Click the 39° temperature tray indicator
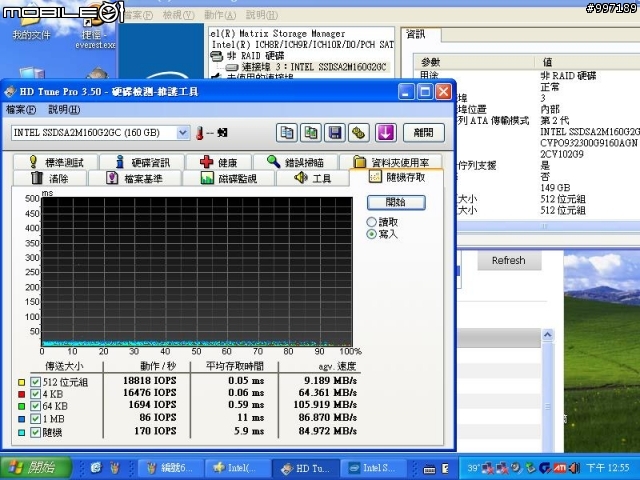The image size is (640, 480). coord(473,468)
